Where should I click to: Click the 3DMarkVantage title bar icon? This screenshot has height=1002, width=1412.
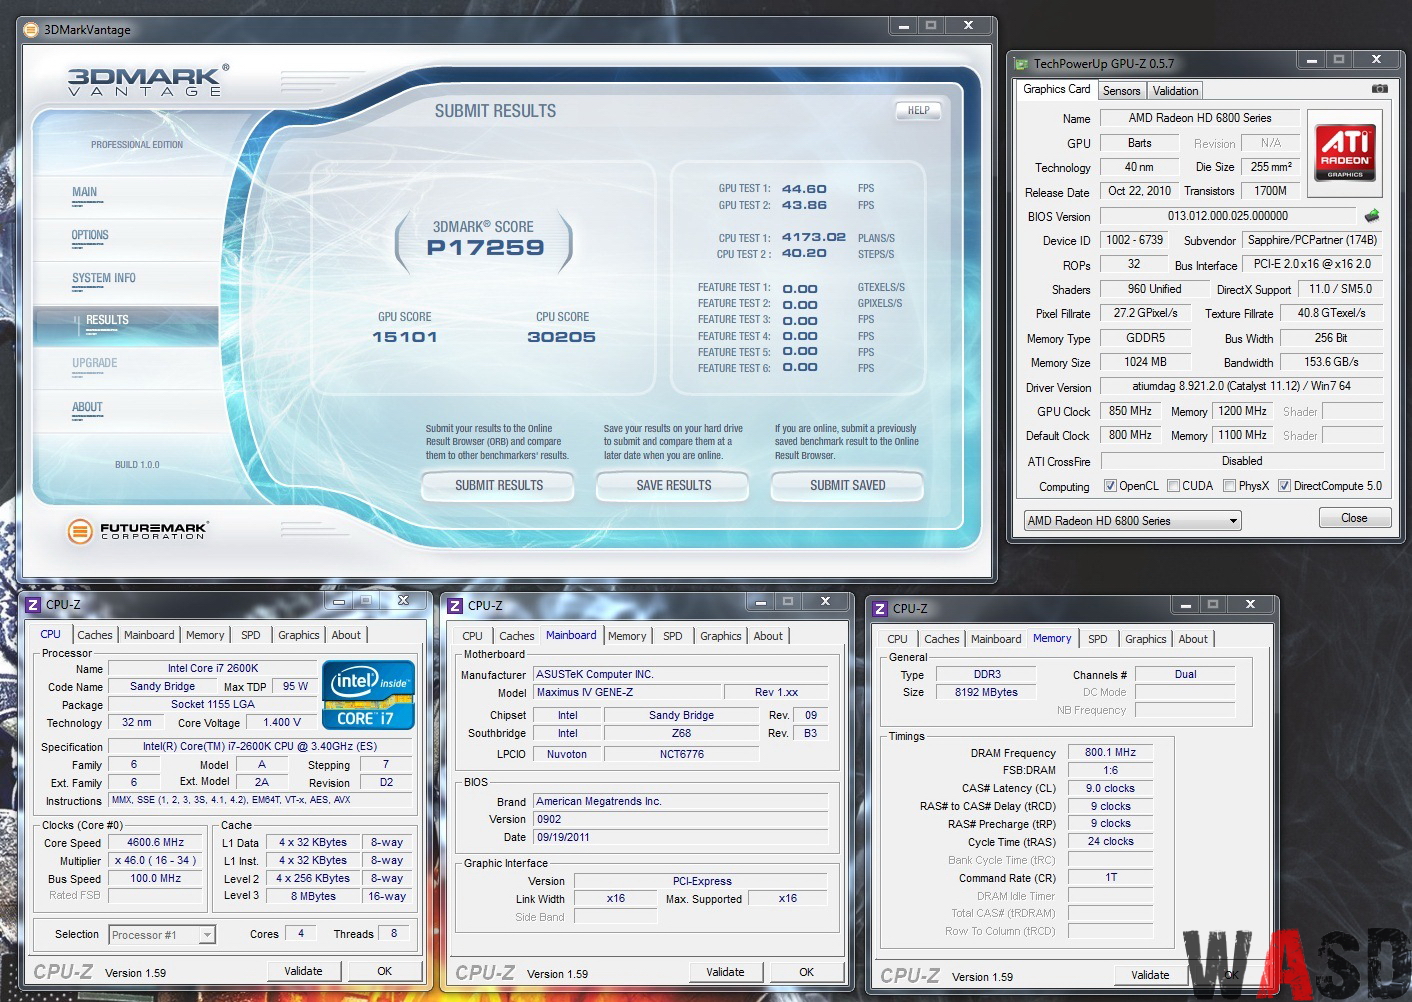31,29
